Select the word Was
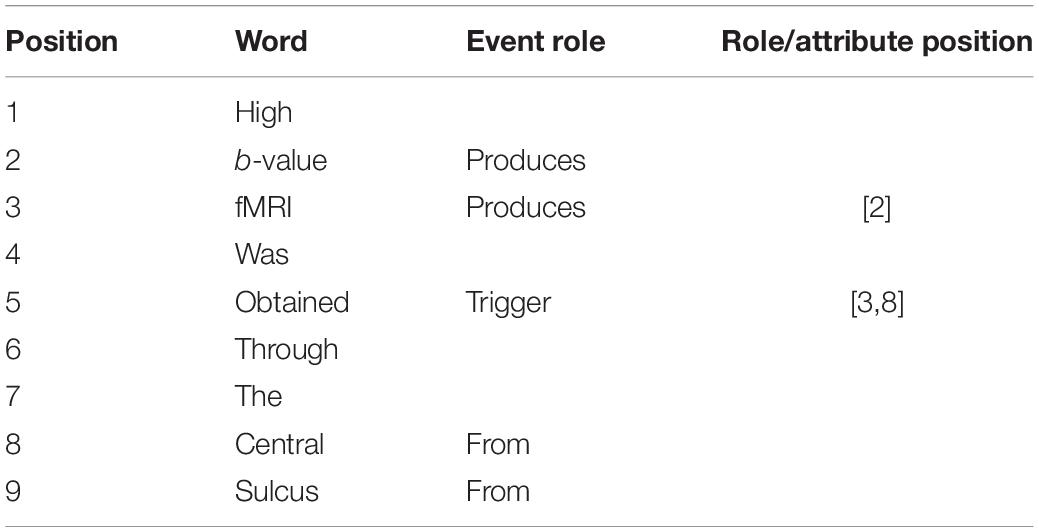 click(262, 255)
